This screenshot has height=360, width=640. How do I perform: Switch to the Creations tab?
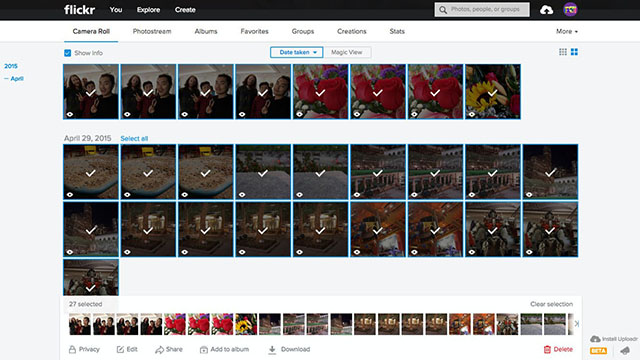[352, 31]
